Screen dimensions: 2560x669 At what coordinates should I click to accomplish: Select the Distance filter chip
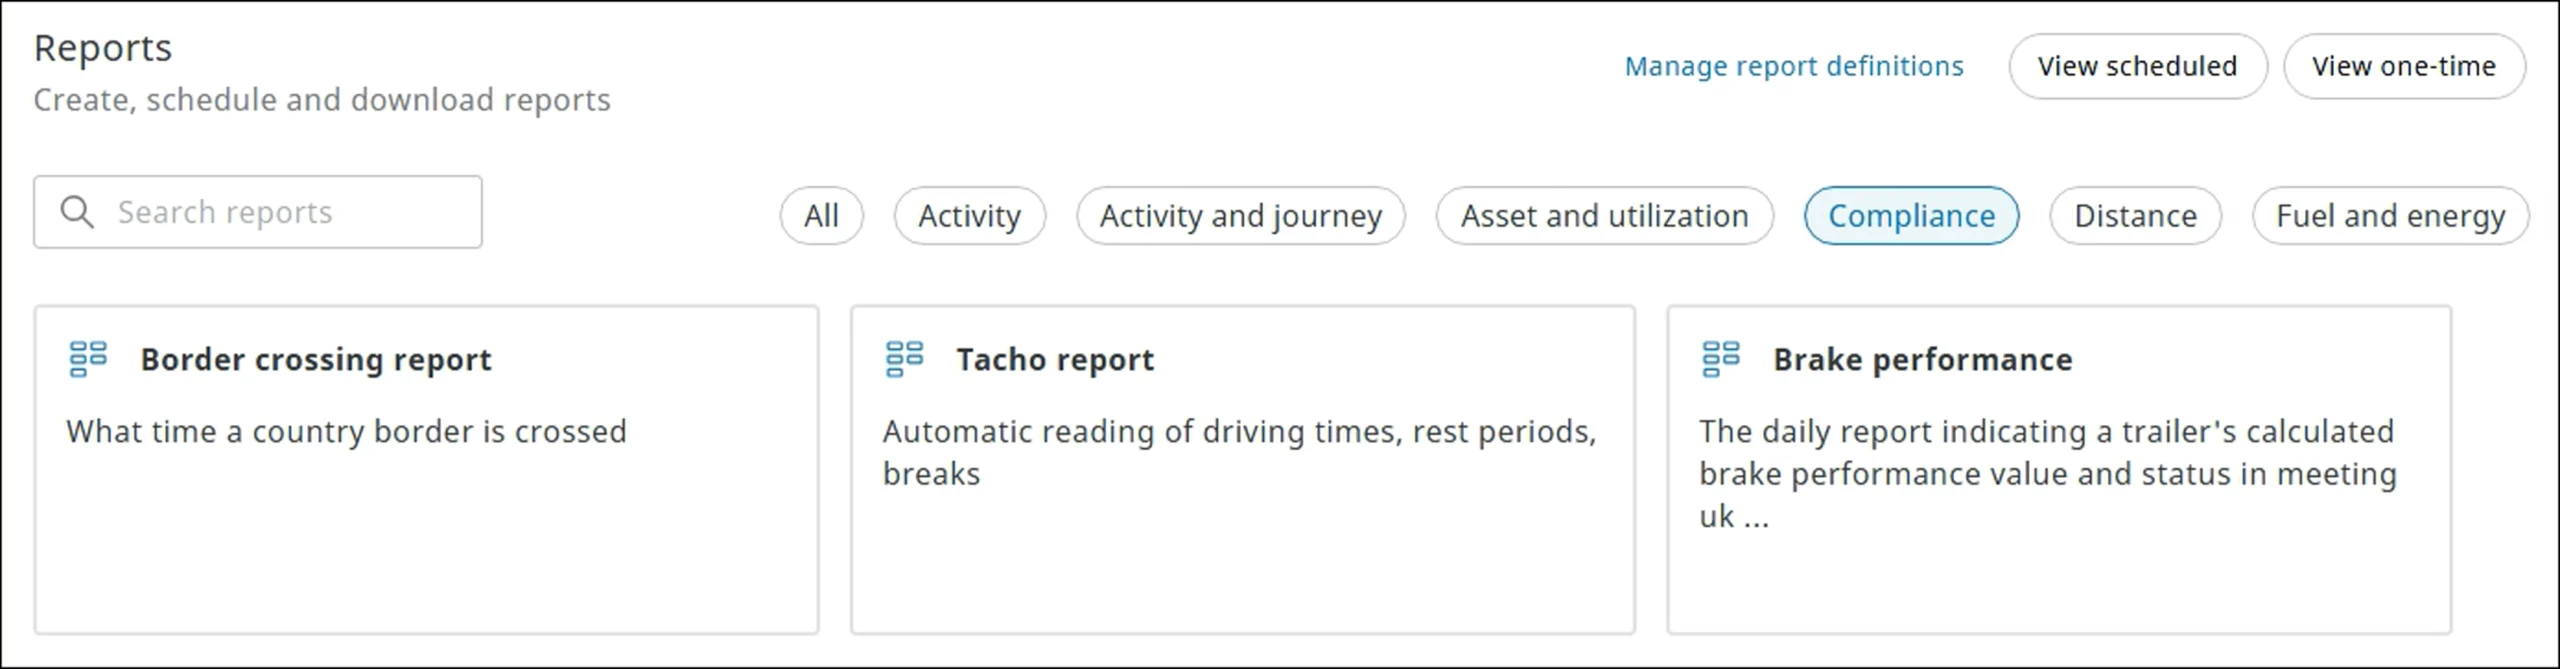[2135, 215]
